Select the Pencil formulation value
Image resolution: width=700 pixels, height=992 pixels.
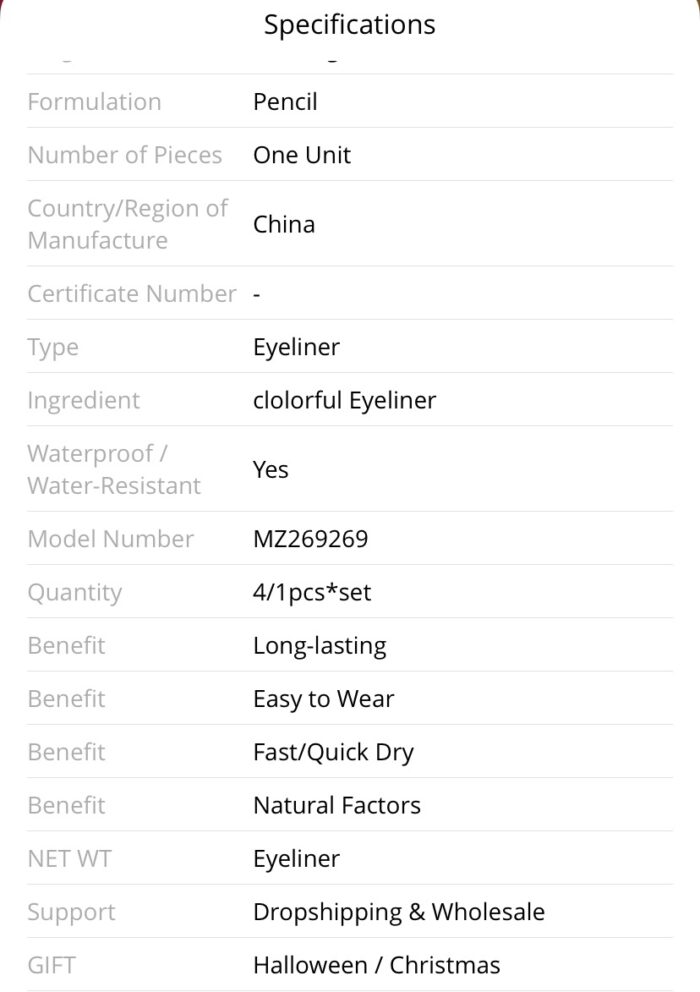pos(285,102)
